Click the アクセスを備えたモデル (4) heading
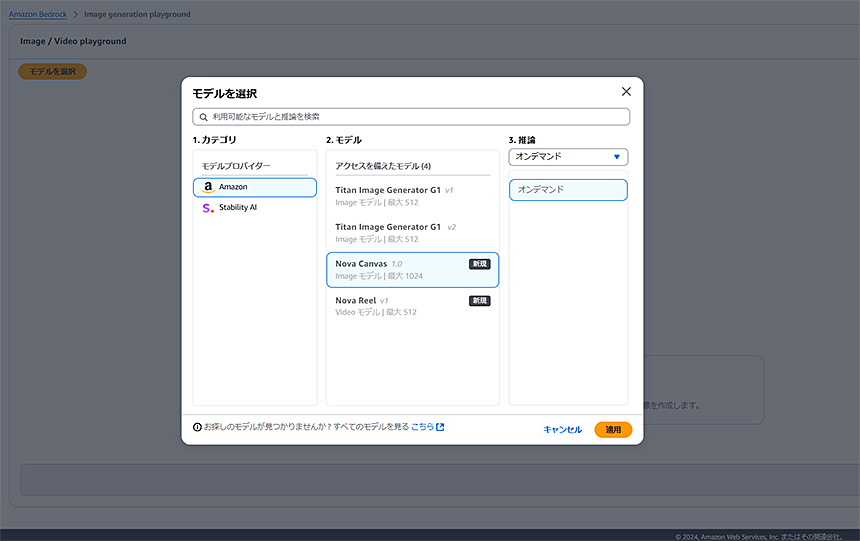This screenshot has height=541, width=860. point(383,166)
